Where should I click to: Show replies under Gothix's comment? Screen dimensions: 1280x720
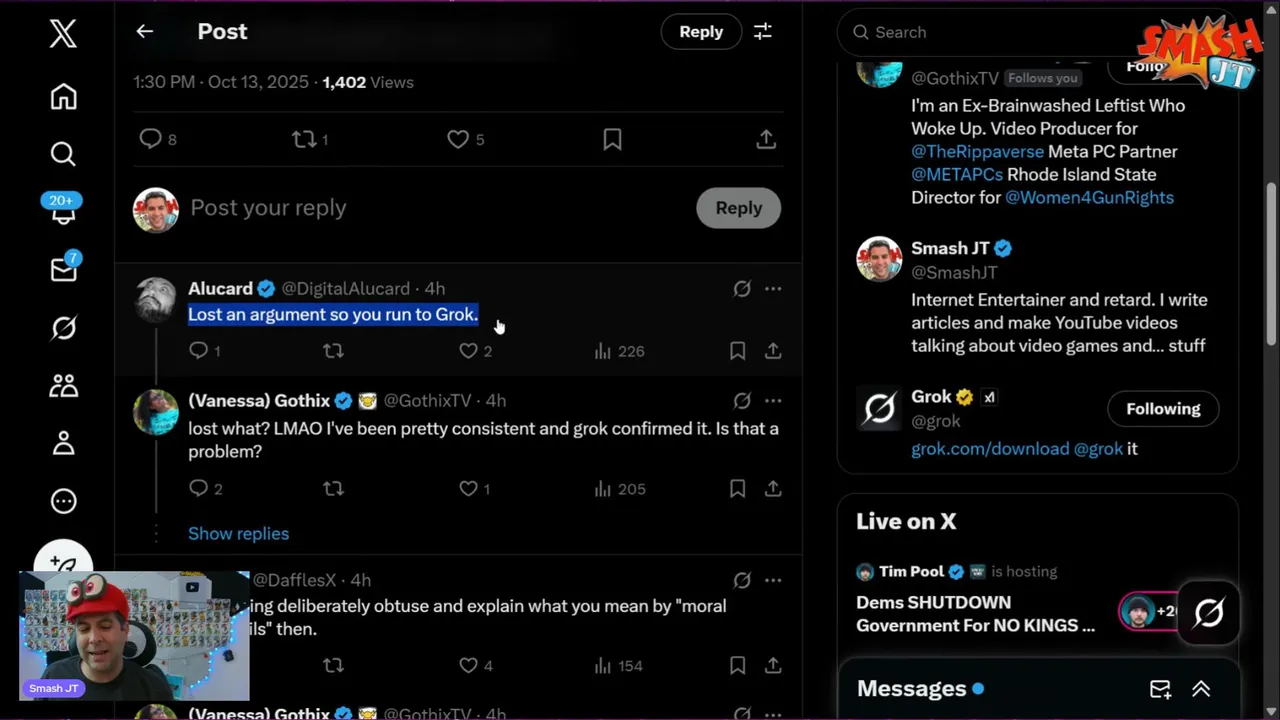[238, 534]
